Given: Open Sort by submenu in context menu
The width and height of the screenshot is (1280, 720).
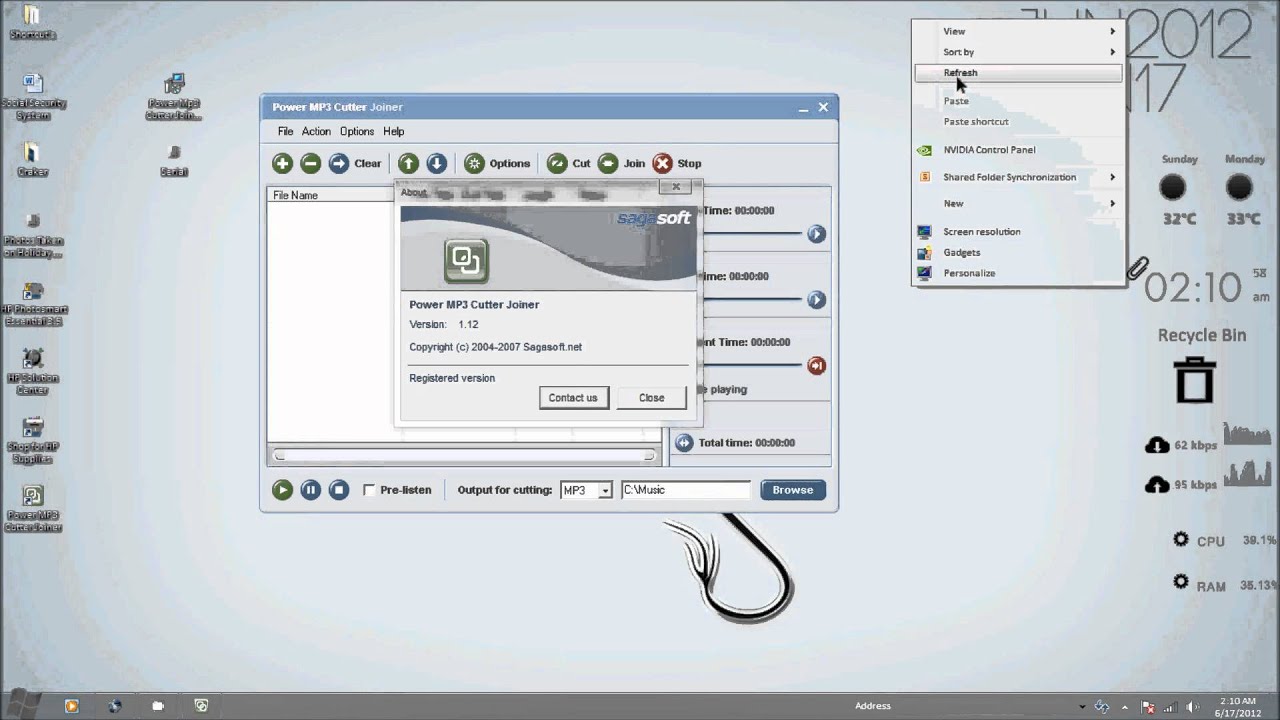Looking at the screenshot, I should [1018, 52].
